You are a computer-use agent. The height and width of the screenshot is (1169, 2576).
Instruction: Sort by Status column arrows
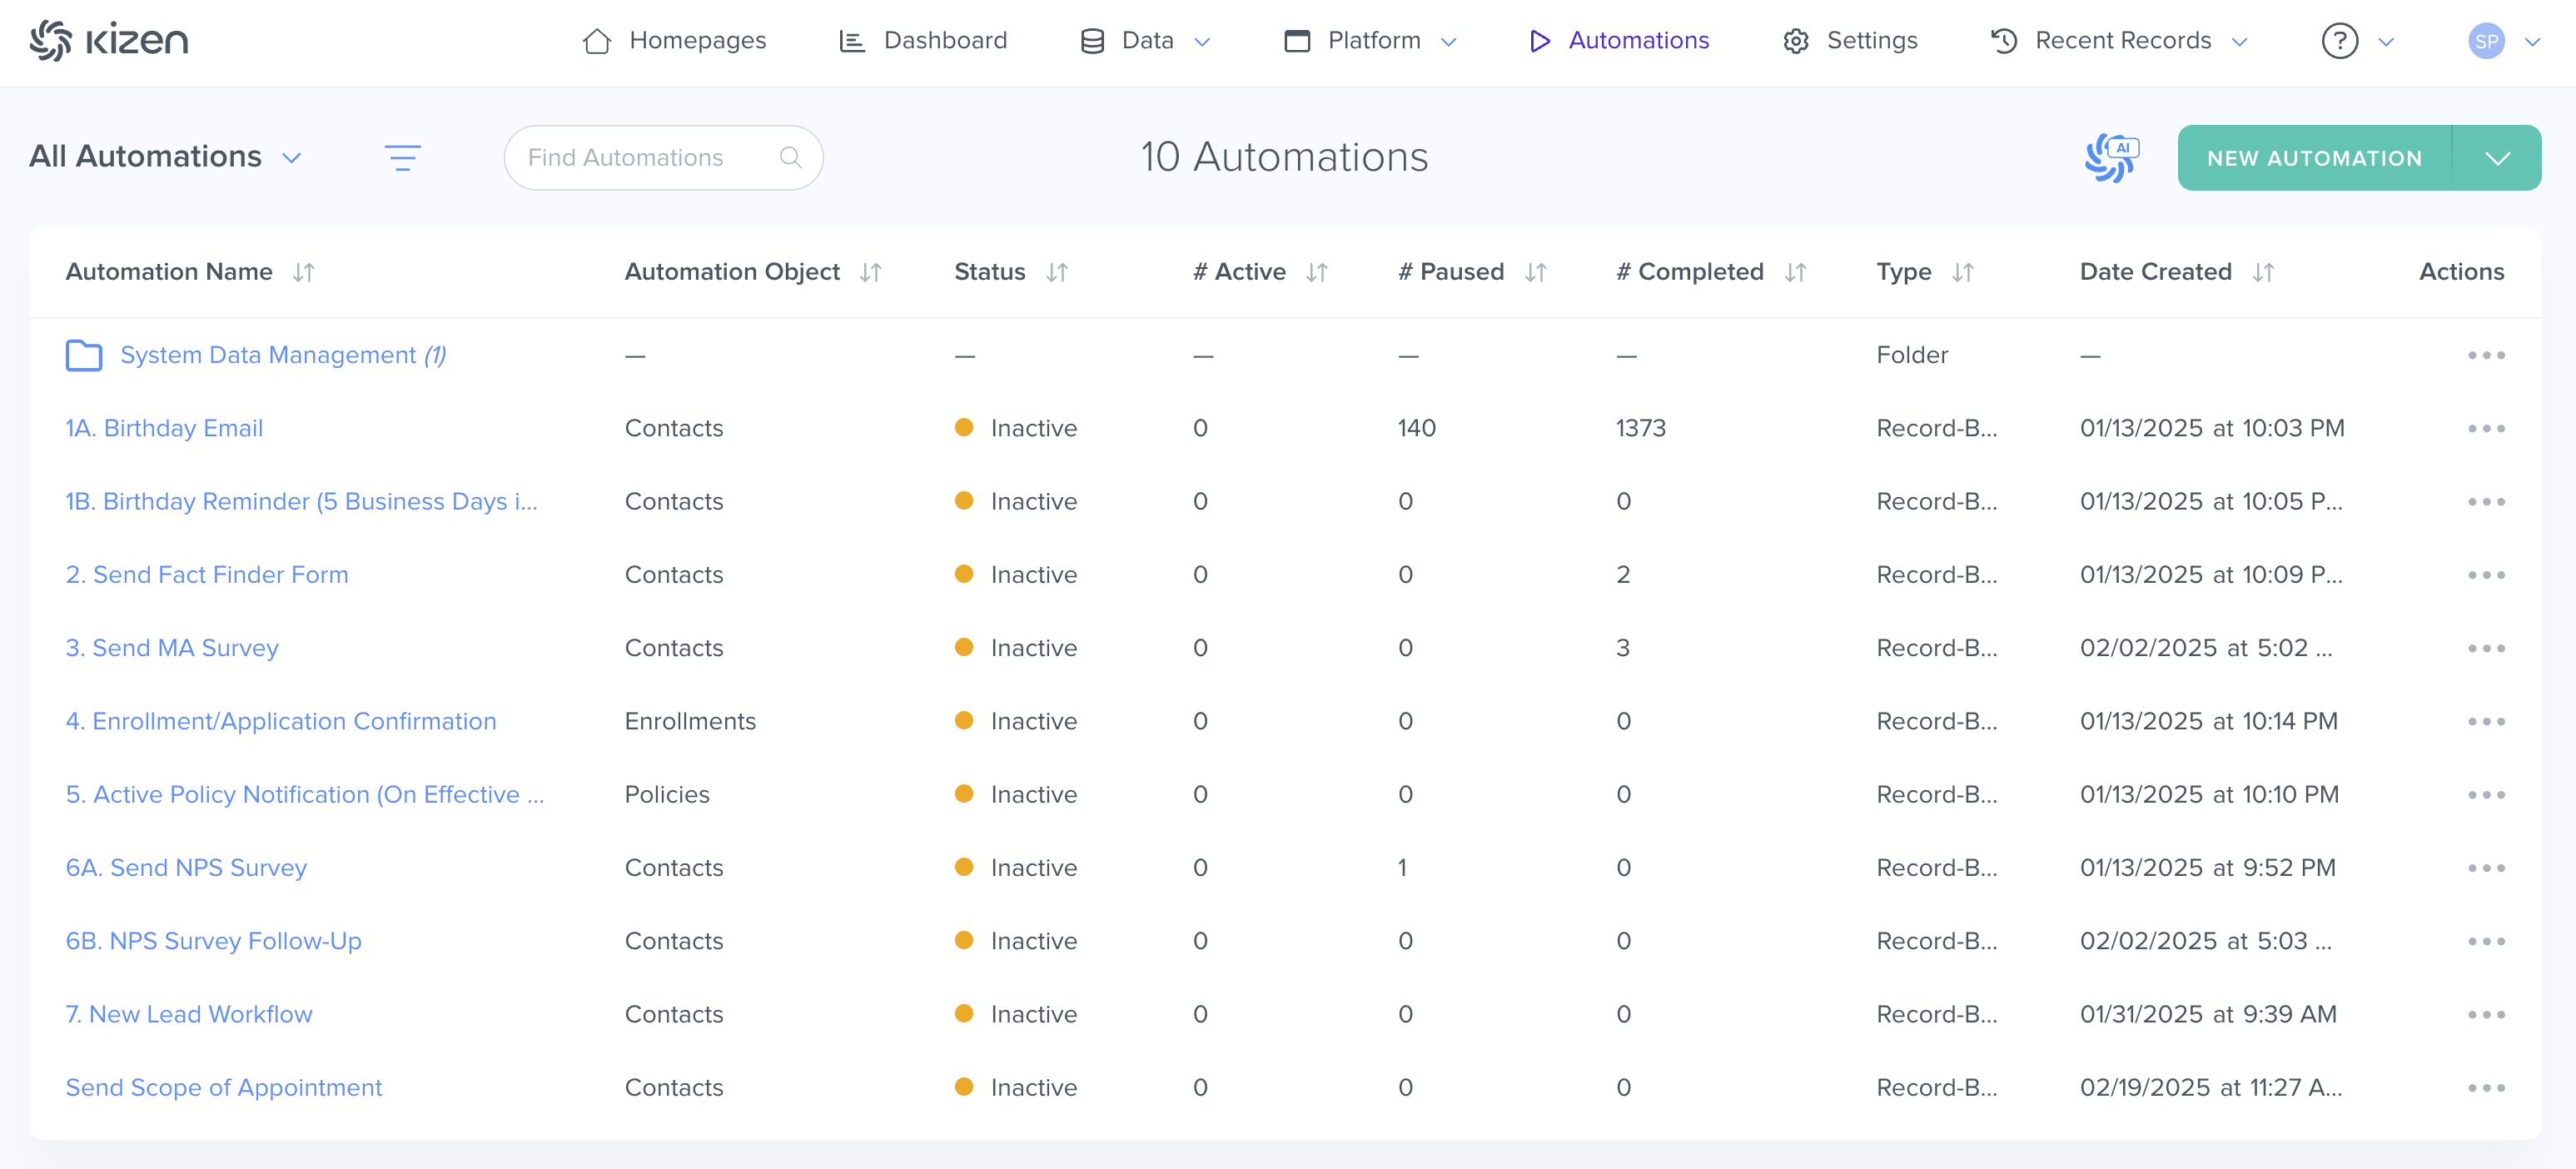(x=1057, y=272)
